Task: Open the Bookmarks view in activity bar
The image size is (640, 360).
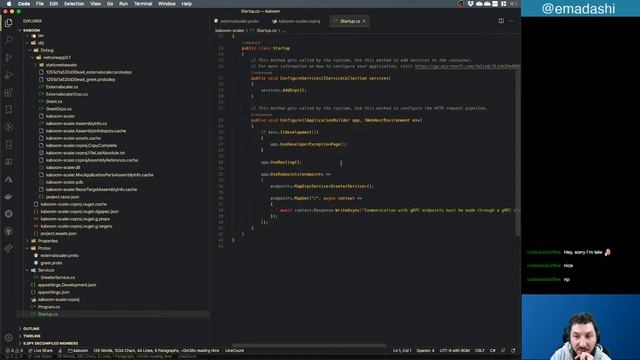Action: (9, 110)
